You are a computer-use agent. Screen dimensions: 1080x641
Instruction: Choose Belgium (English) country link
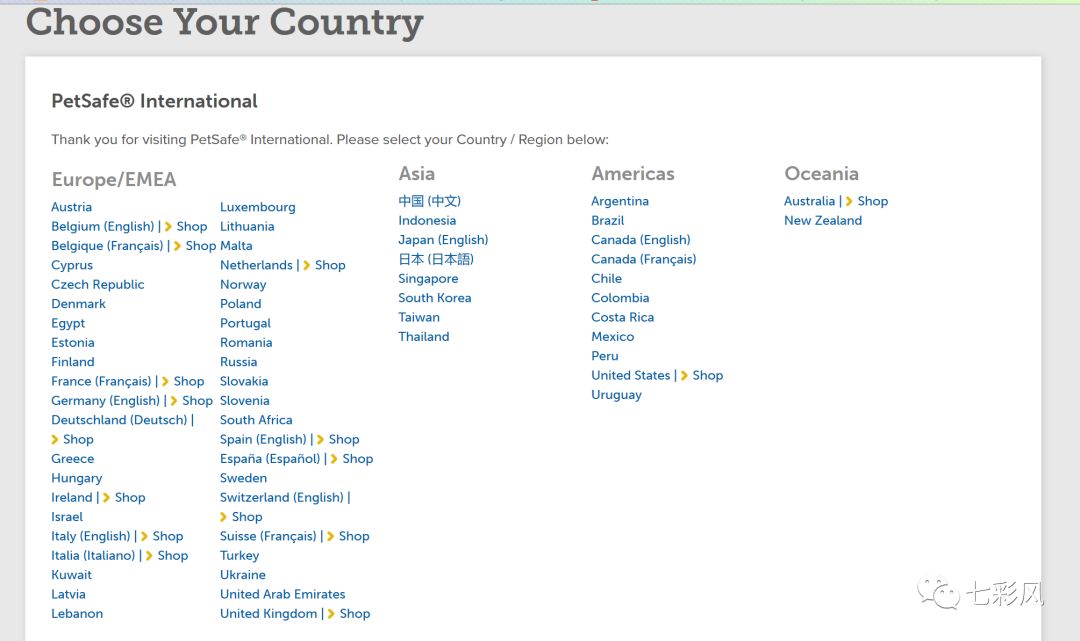click(x=103, y=227)
